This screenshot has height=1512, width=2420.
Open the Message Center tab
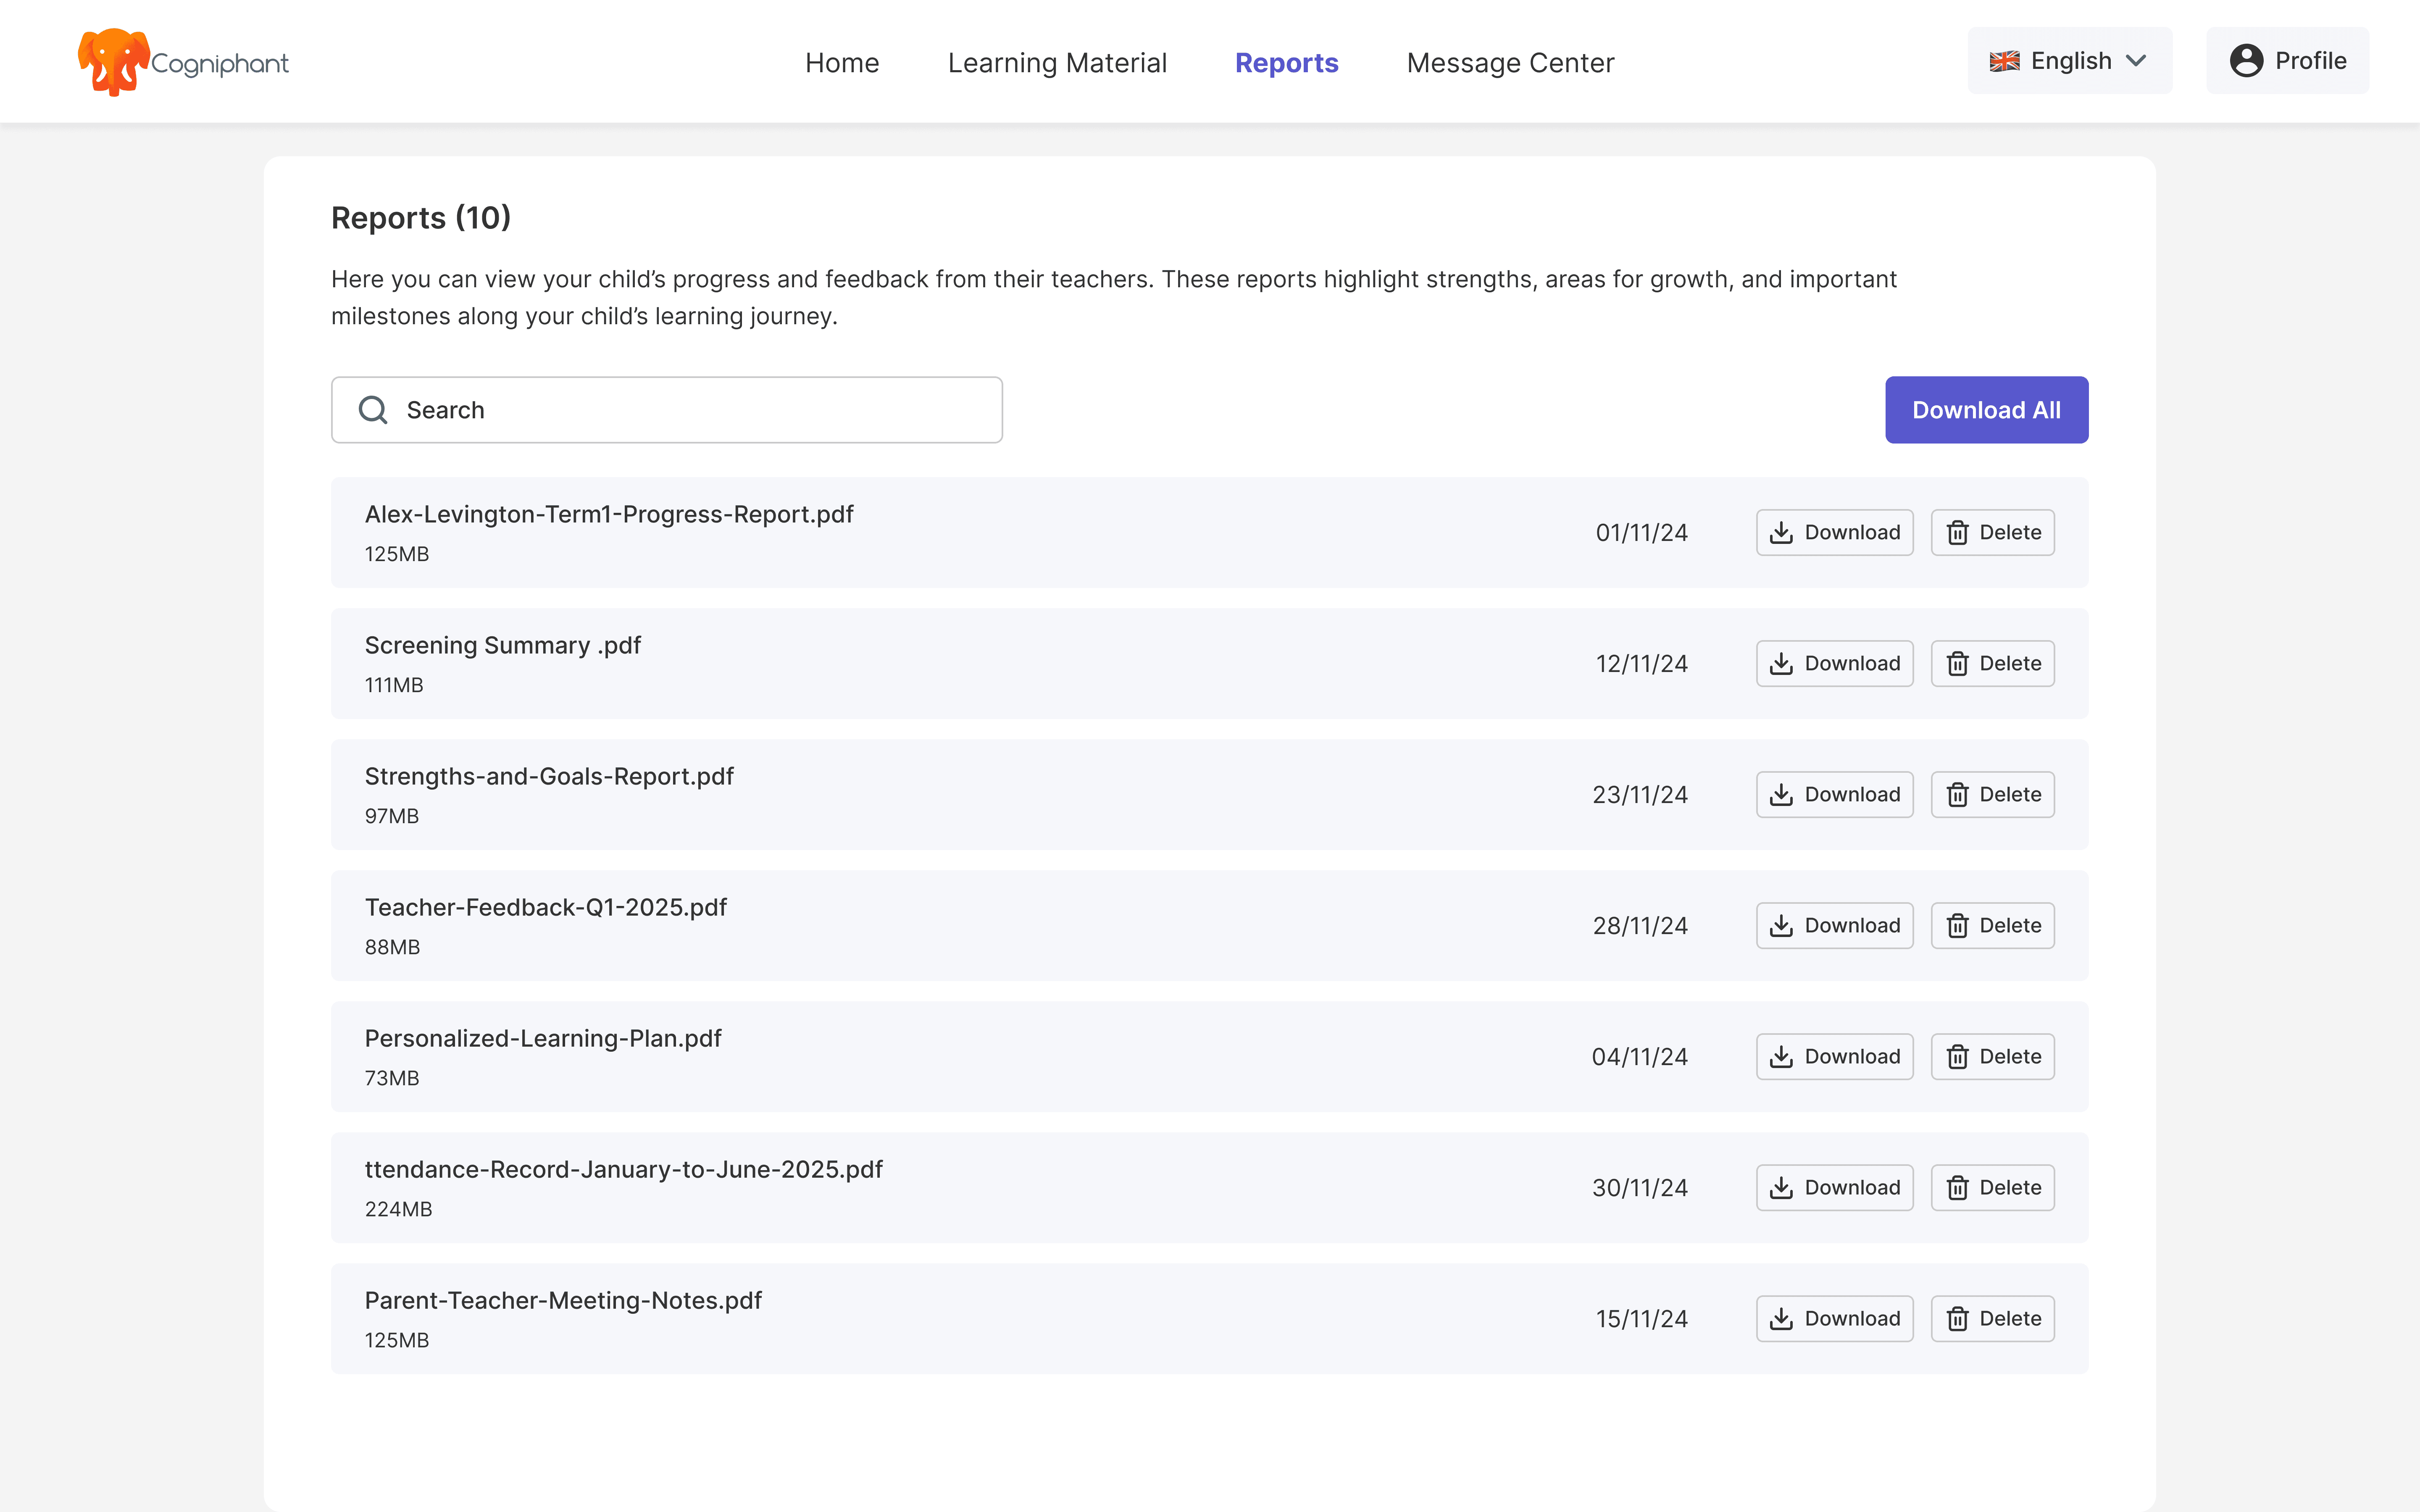click(x=1510, y=63)
